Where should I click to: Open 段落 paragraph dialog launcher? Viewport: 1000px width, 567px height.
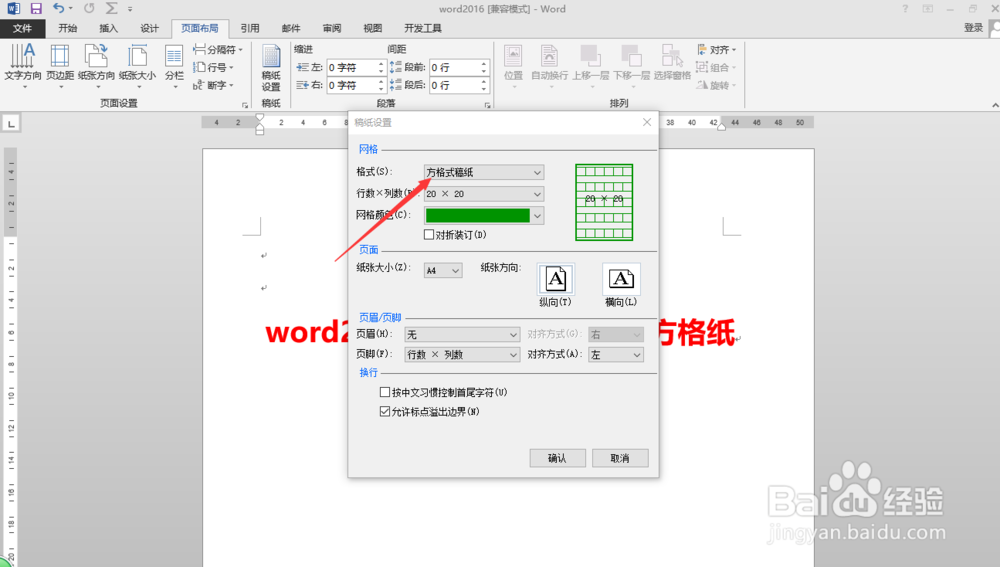[x=488, y=105]
